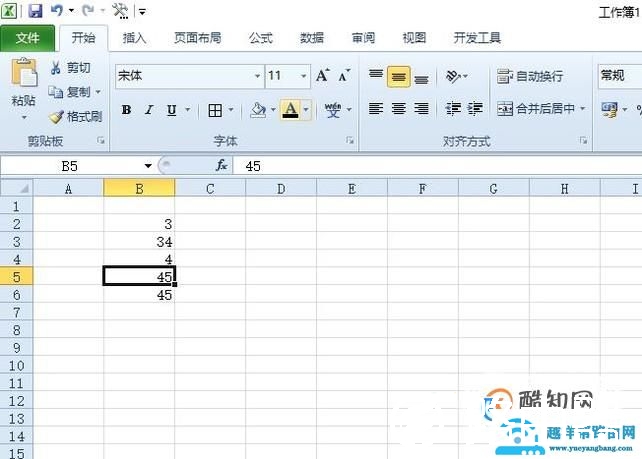Click the Redo arrow icon
Image resolution: width=642 pixels, height=459 pixels.
(x=87, y=11)
